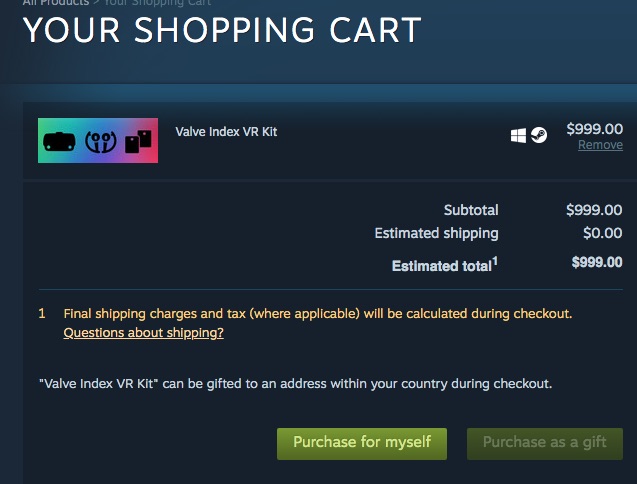The image size is (637, 484).
Task: Click the VR controllers icon in thumbnail
Action: pyautogui.click(x=99, y=141)
